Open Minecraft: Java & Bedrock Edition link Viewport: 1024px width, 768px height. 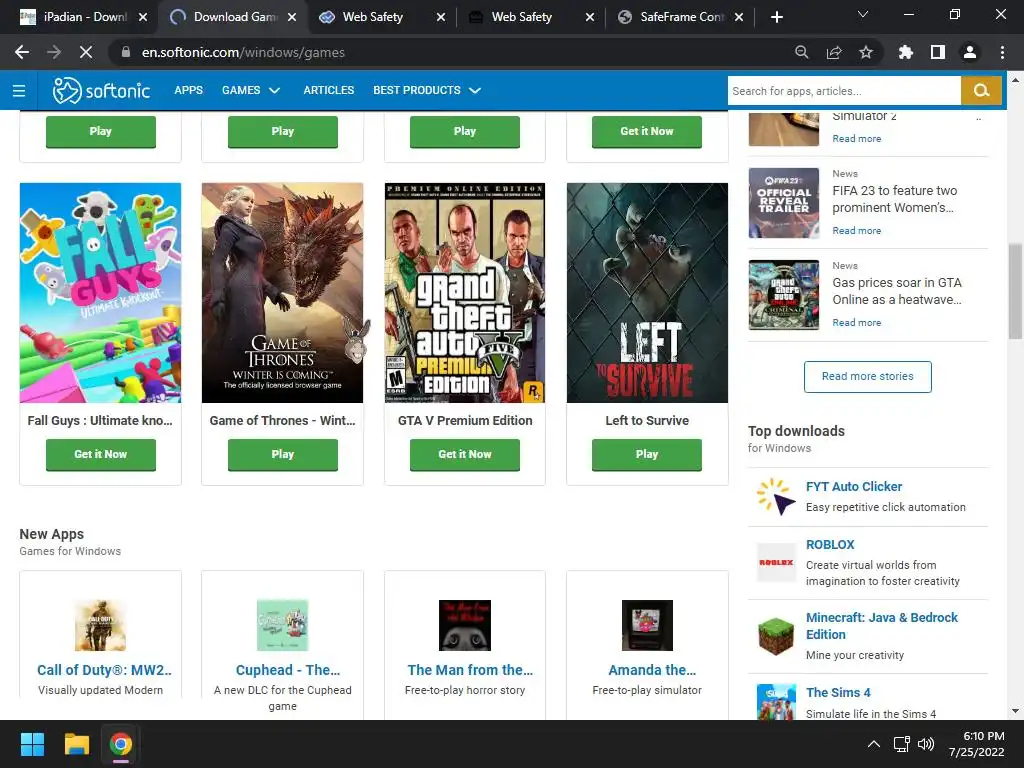click(882, 626)
